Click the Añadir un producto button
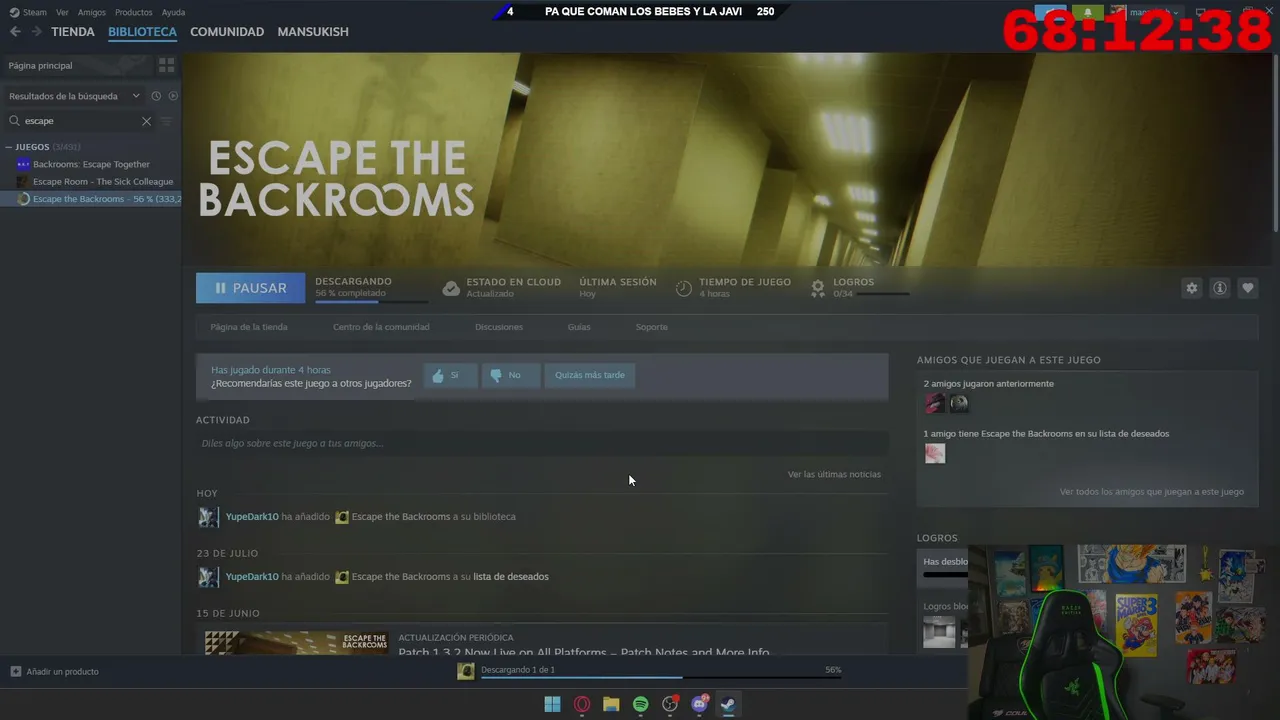Image resolution: width=1280 pixels, height=720 pixels. tap(55, 671)
